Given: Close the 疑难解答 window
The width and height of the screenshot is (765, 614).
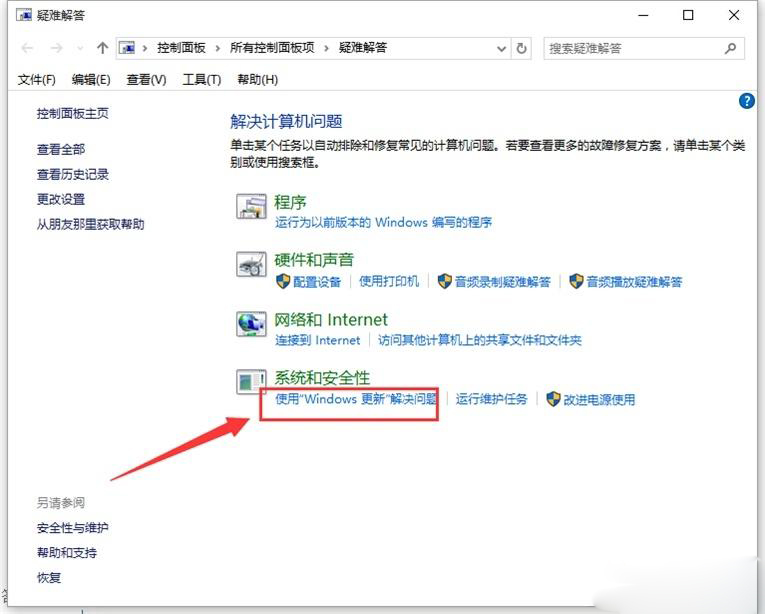Looking at the screenshot, I should click(x=734, y=16).
